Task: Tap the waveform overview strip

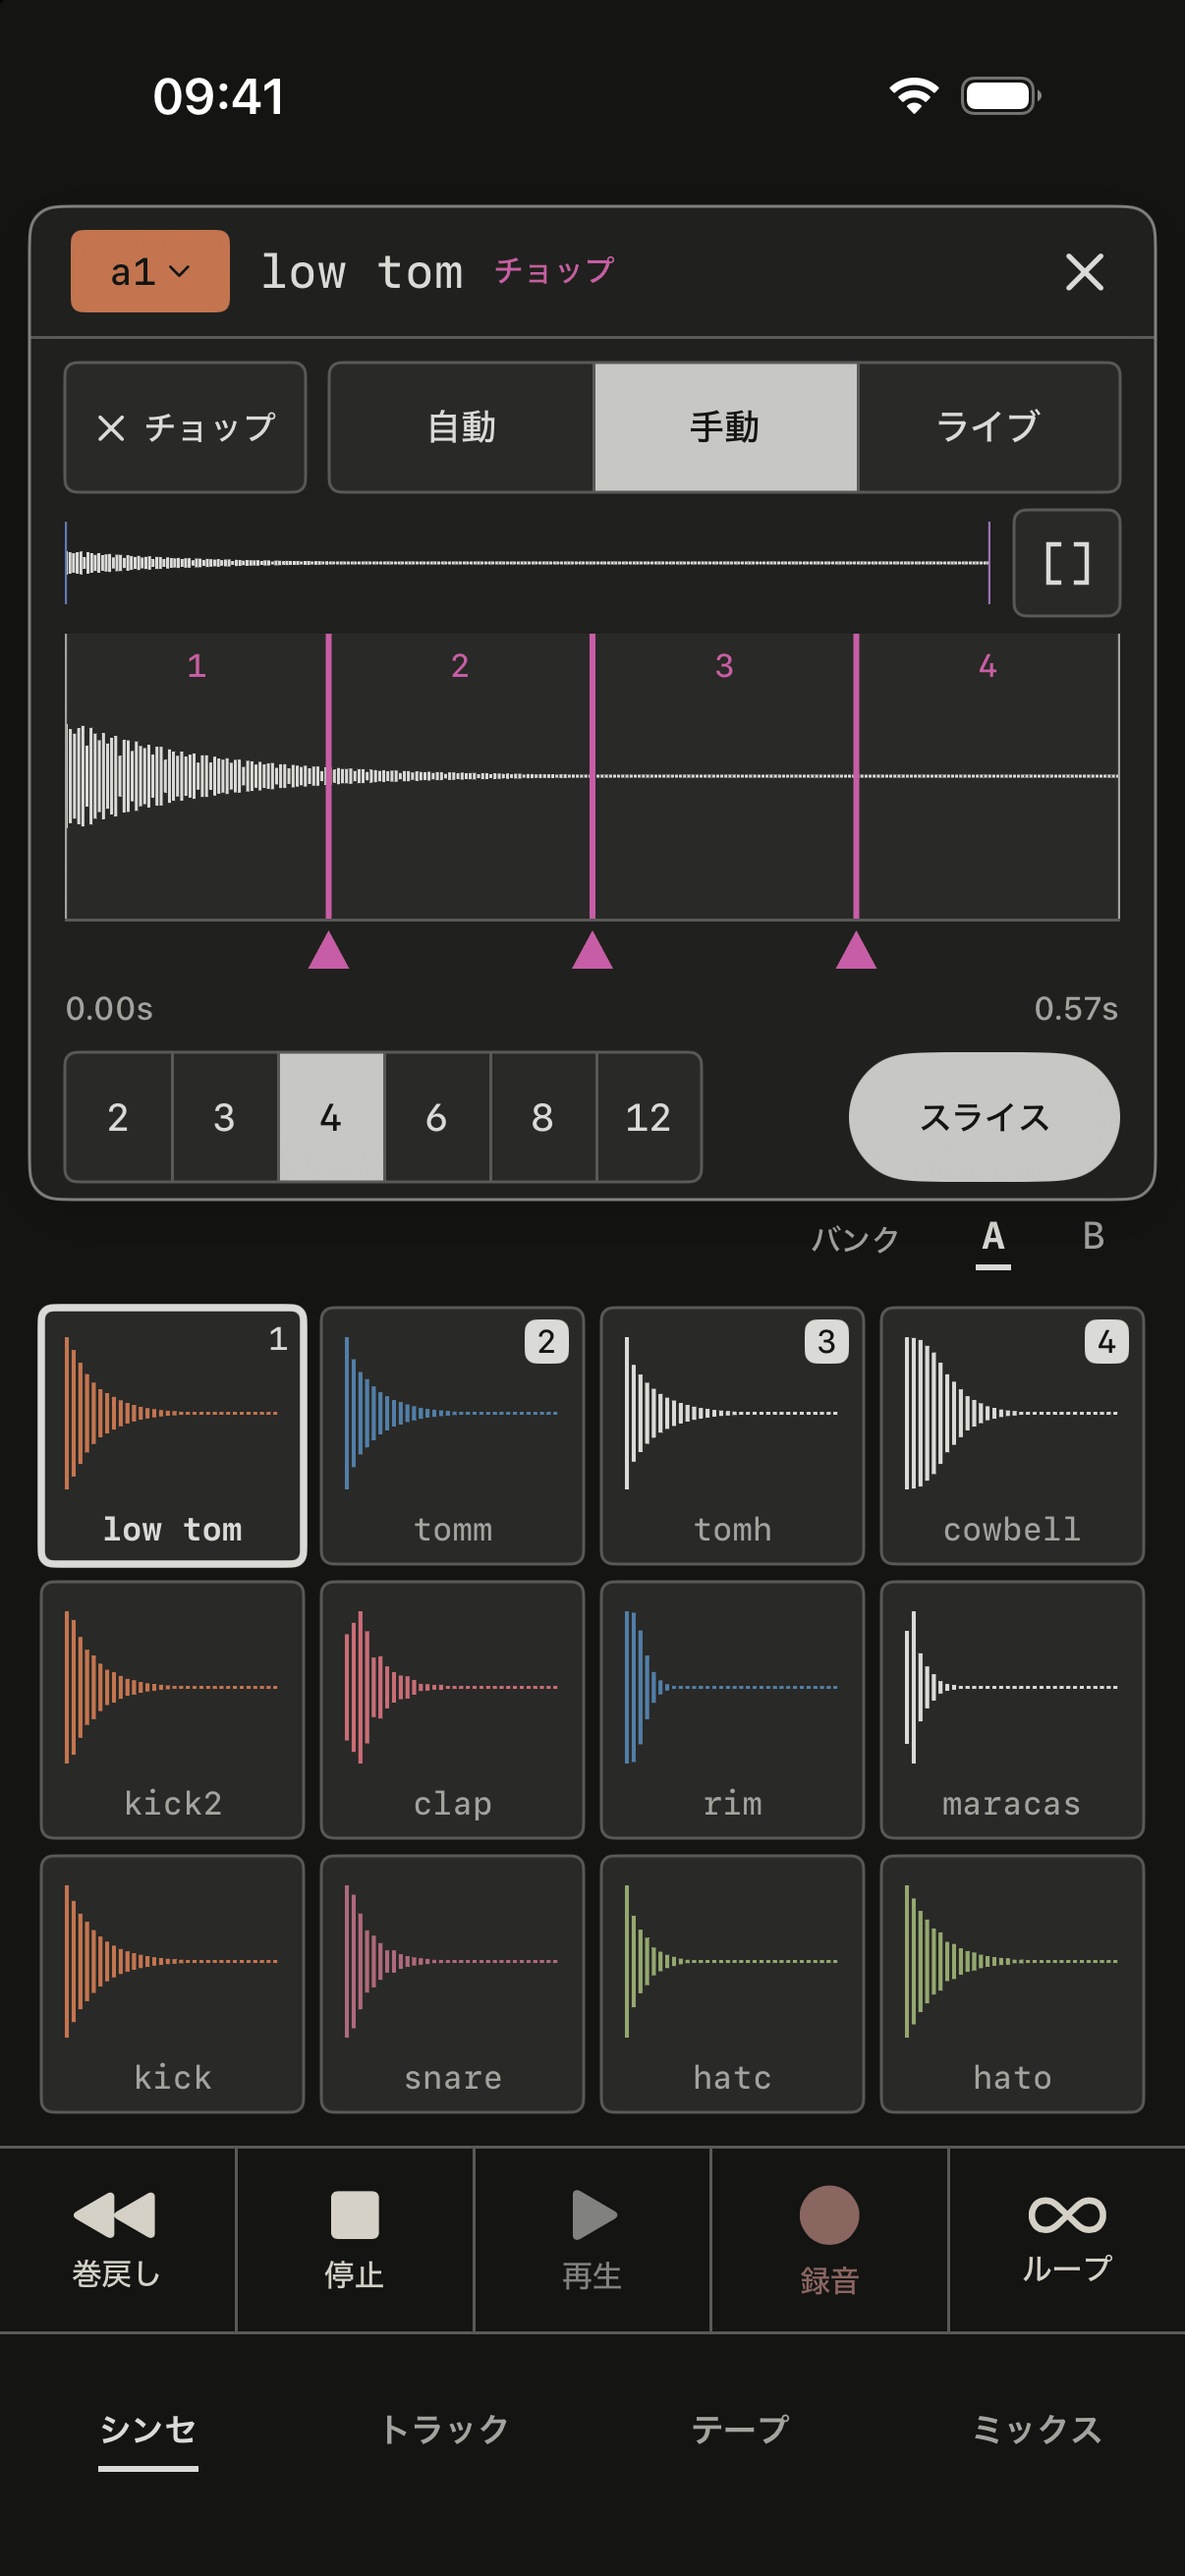Action: 528,563
